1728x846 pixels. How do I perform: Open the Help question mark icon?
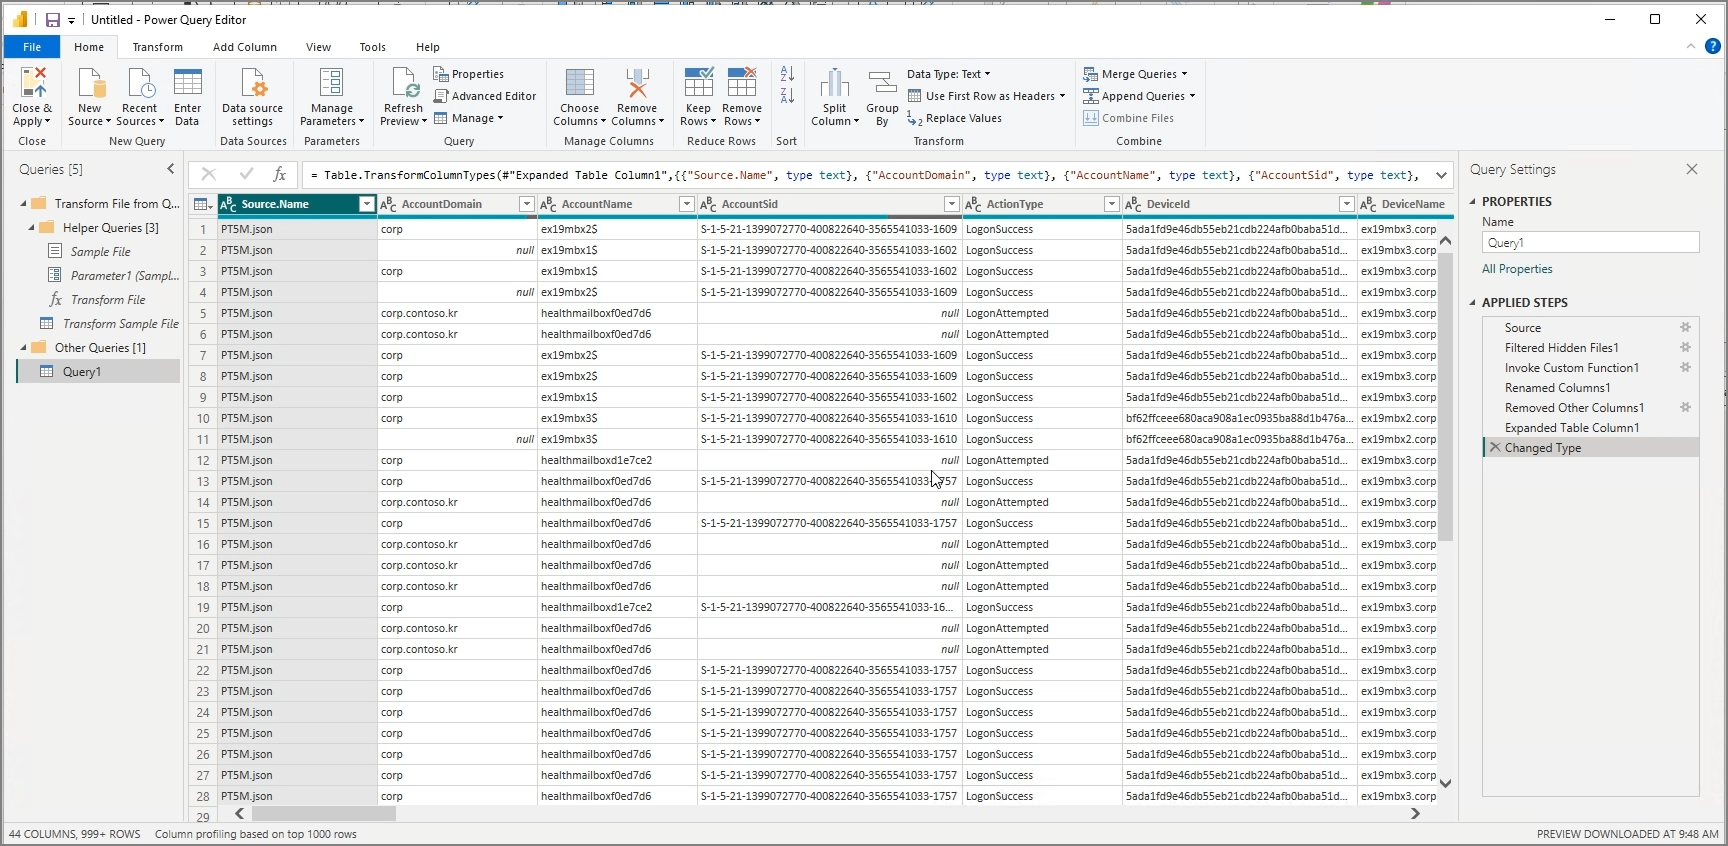(x=1713, y=46)
